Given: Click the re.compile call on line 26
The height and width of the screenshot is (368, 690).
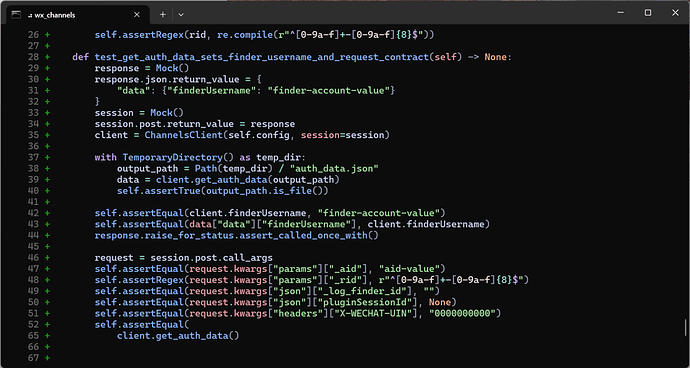Looking at the screenshot, I should point(326,35).
